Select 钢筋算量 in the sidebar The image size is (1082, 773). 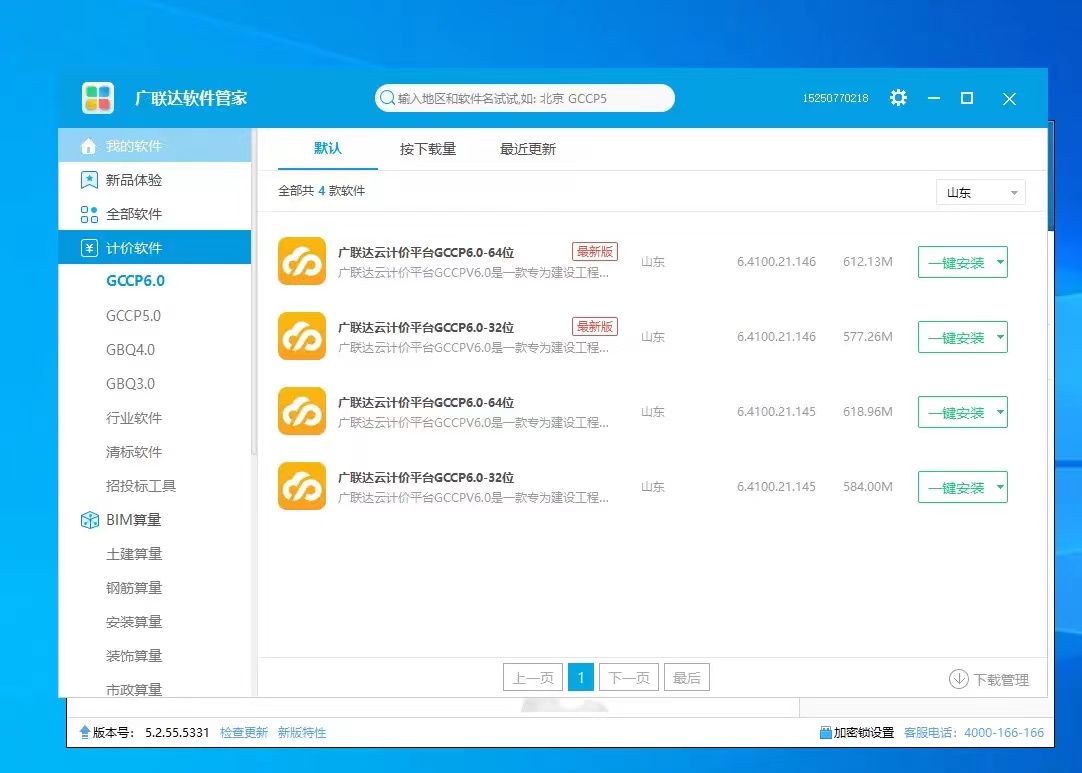point(134,588)
